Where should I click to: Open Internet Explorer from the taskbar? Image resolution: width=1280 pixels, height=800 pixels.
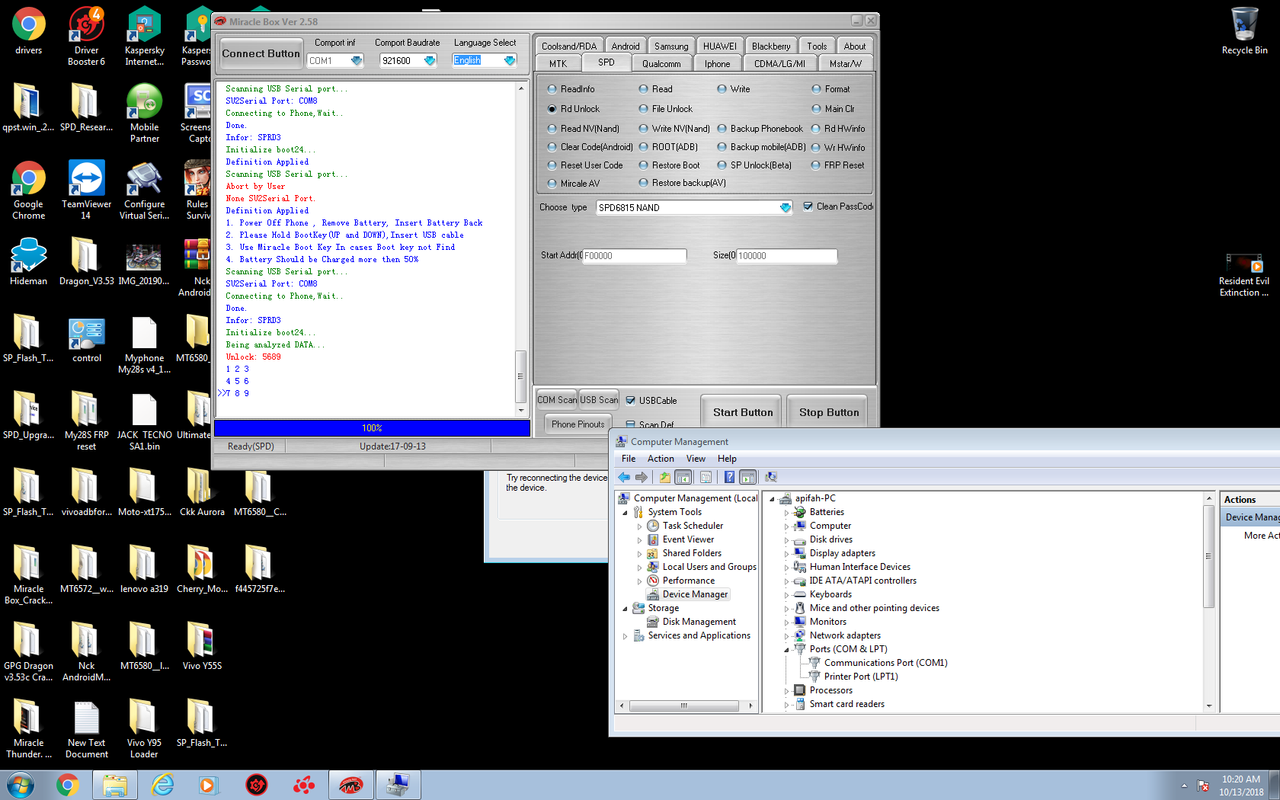pyautogui.click(x=162, y=784)
